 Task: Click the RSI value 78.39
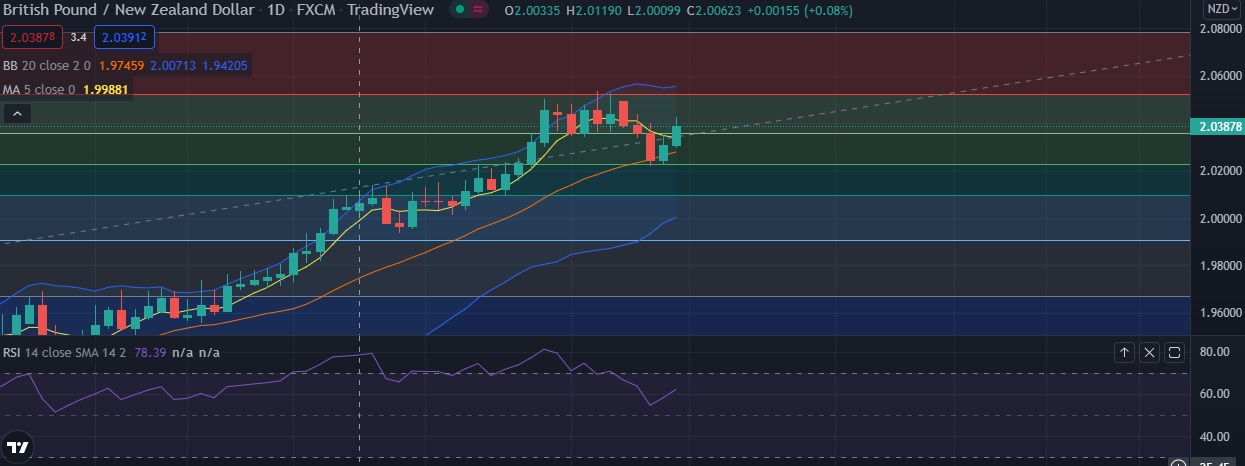click(x=149, y=352)
